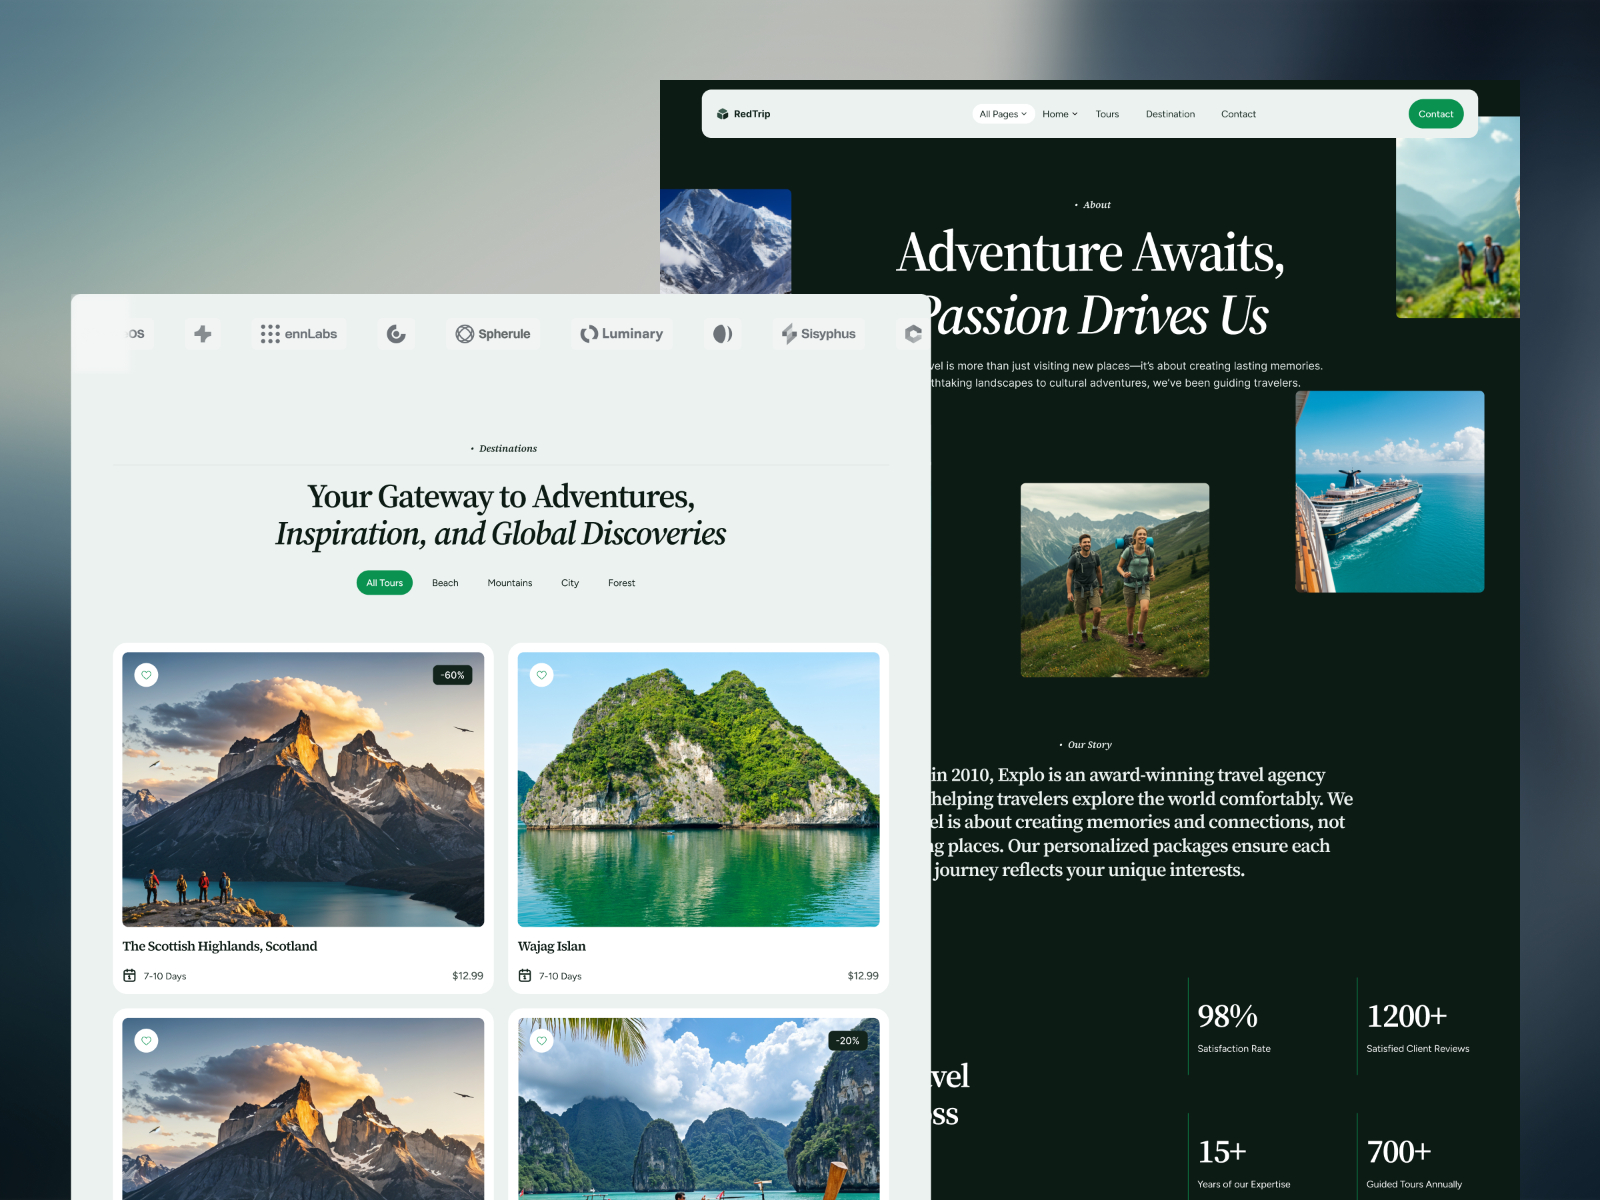Click the crescent logo before Spherule
The image size is (1600, 1200).
tap(396, 334)
